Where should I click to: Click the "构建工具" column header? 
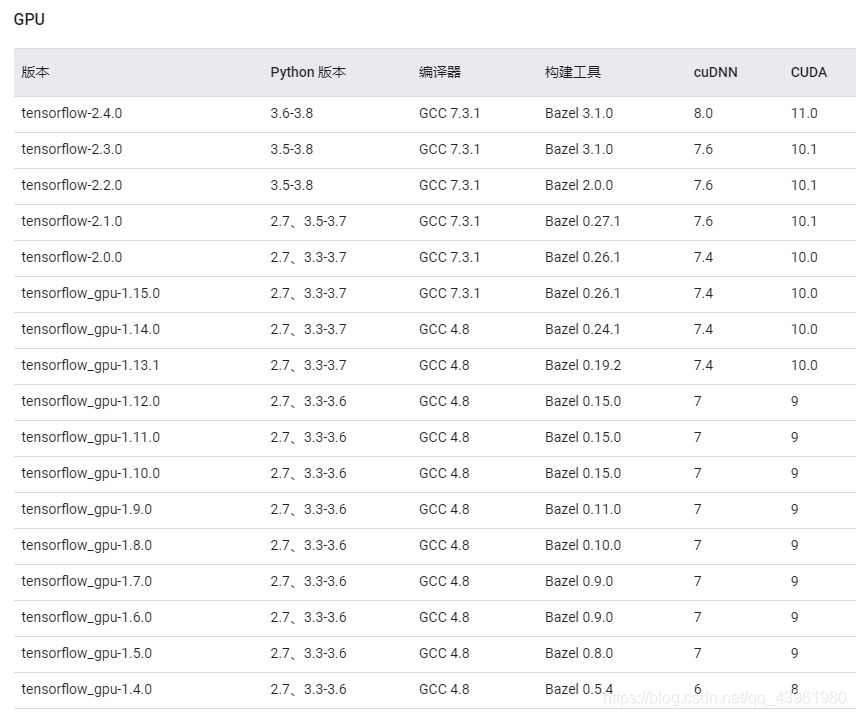(x=573, y=72)
